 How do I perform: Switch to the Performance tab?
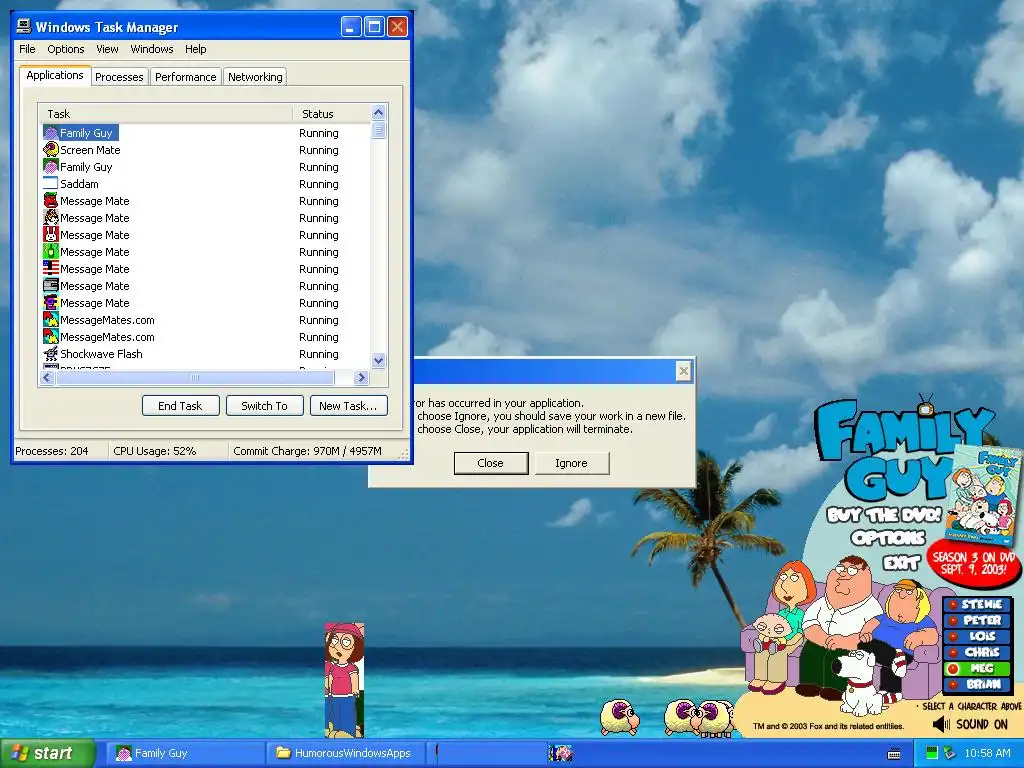point(185,77)
